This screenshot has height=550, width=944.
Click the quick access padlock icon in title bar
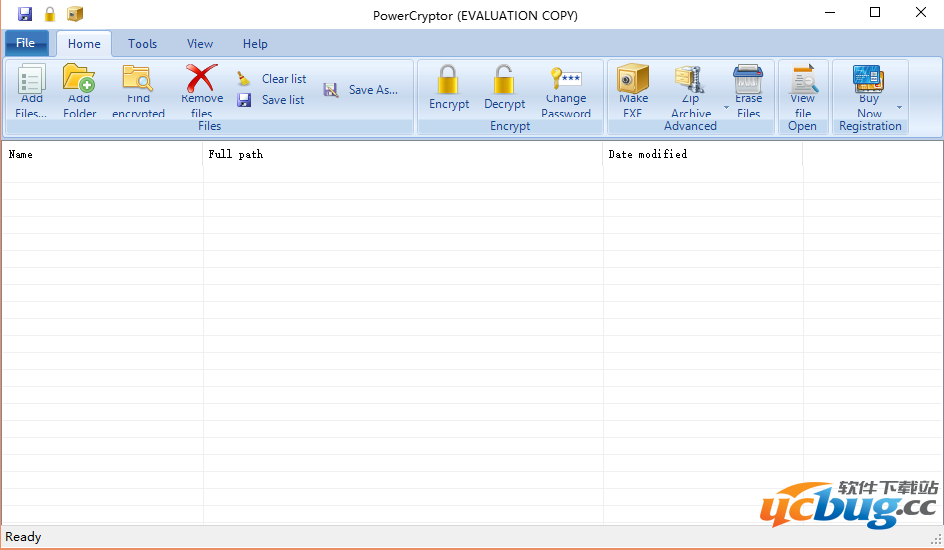50,14
